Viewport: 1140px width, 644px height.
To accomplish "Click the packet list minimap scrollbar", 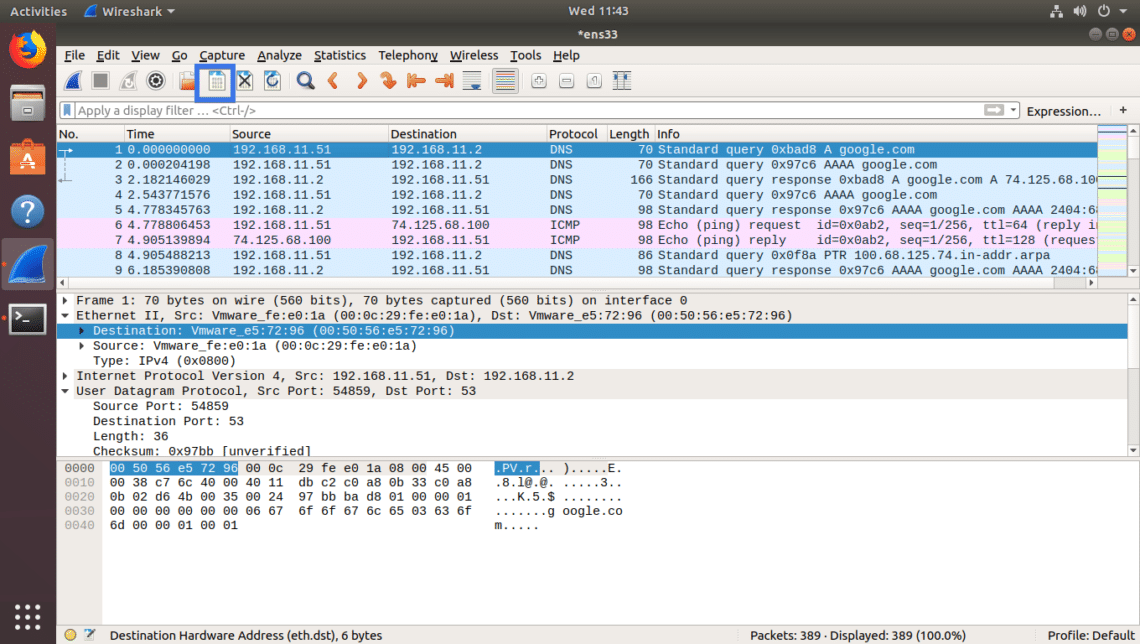I will (1112, 200).
